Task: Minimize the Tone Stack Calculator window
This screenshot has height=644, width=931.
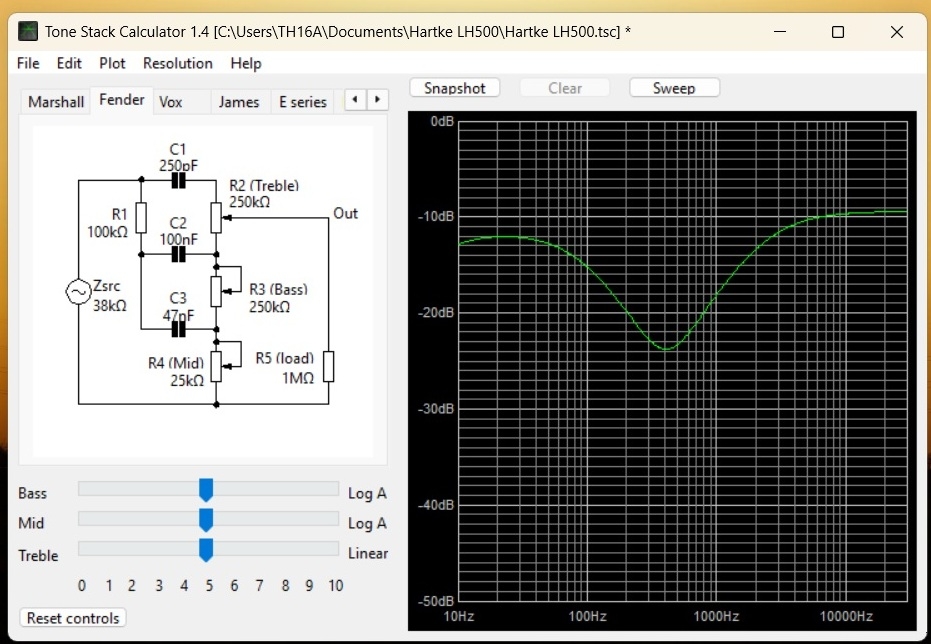Action: tap(780, 32)
